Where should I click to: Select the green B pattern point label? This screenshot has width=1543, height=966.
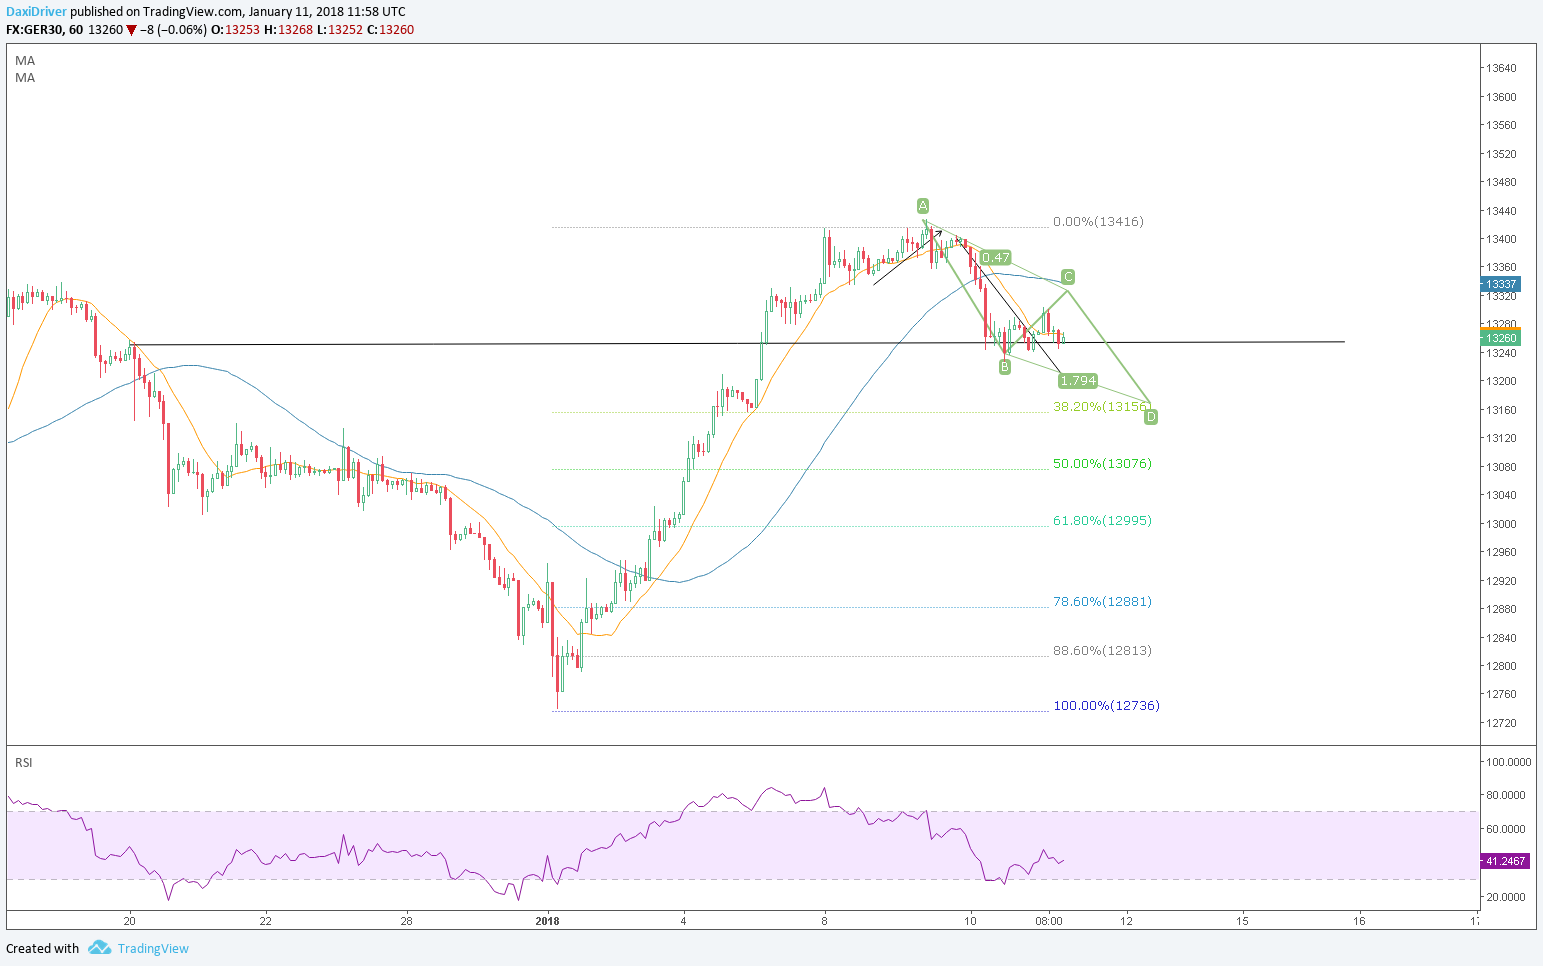coord(1005,367)
